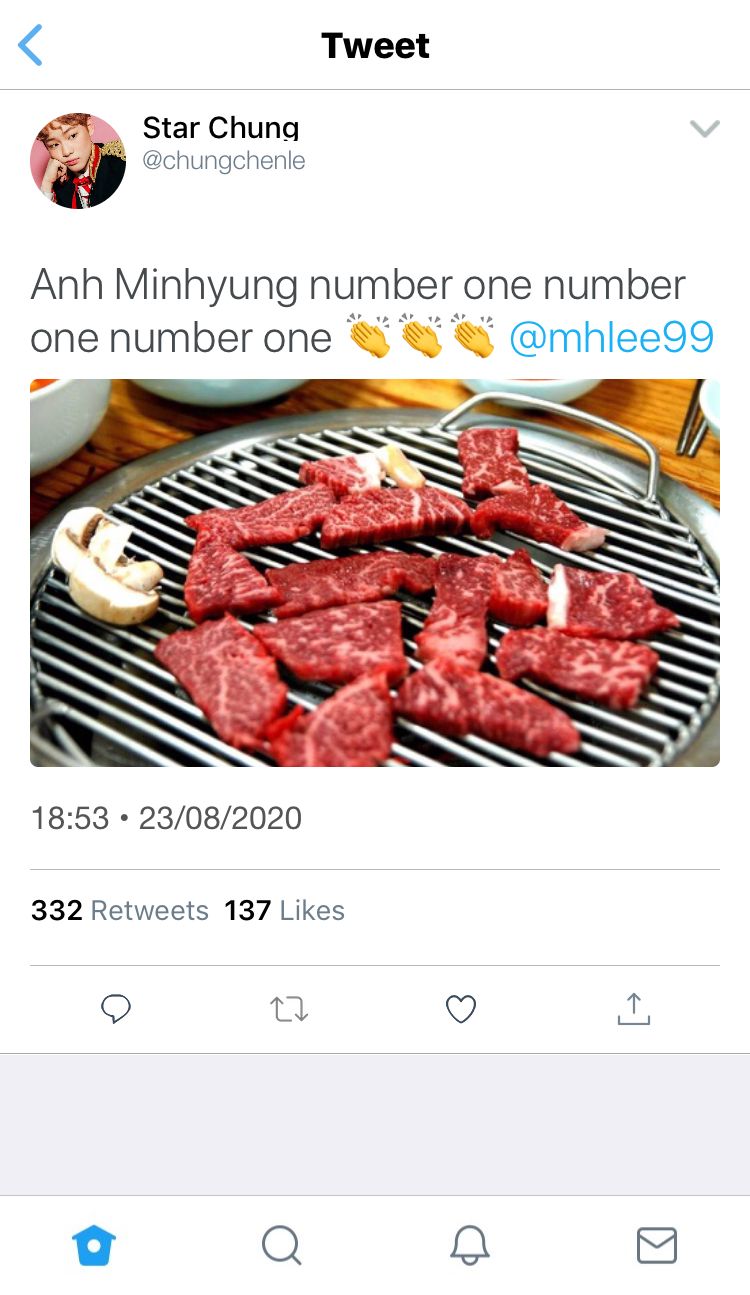Image resolution: width=750 pixels, height=1295 pixels.
Task: Open the tweet options chevron menu
Action: click(705, 128)
